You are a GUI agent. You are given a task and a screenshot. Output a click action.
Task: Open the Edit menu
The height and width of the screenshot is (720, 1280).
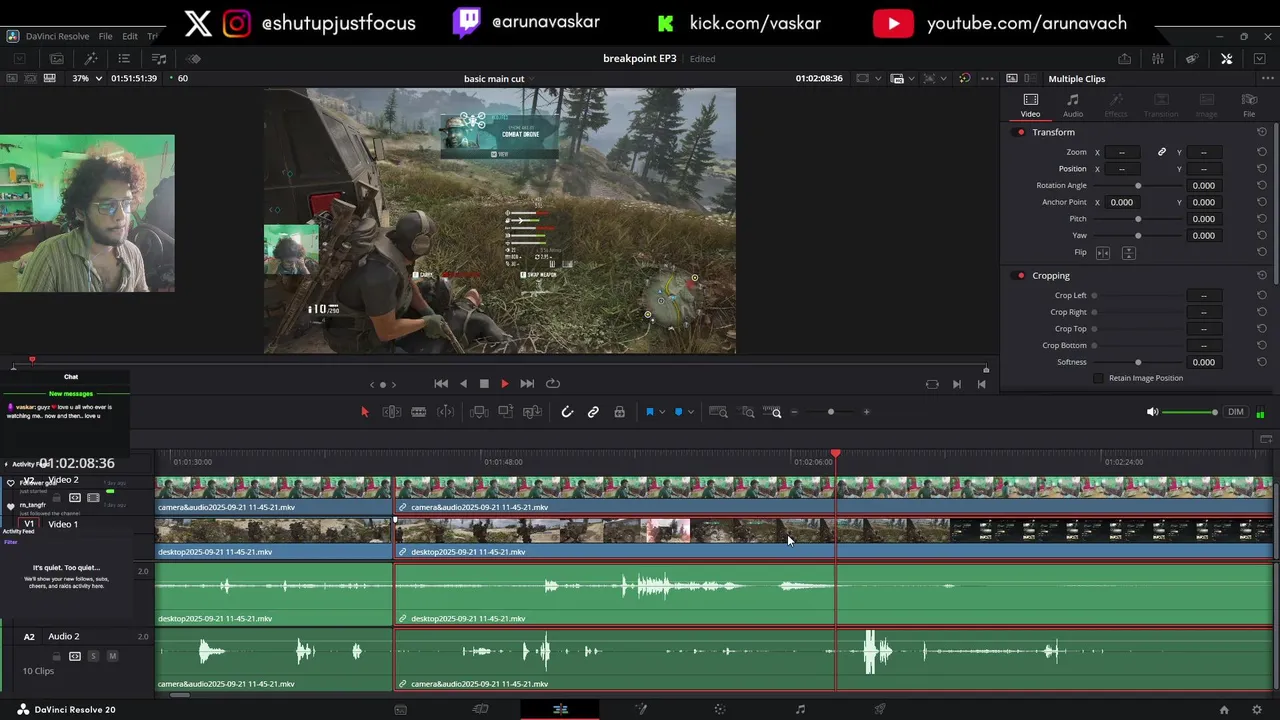[x=130, y=36]
